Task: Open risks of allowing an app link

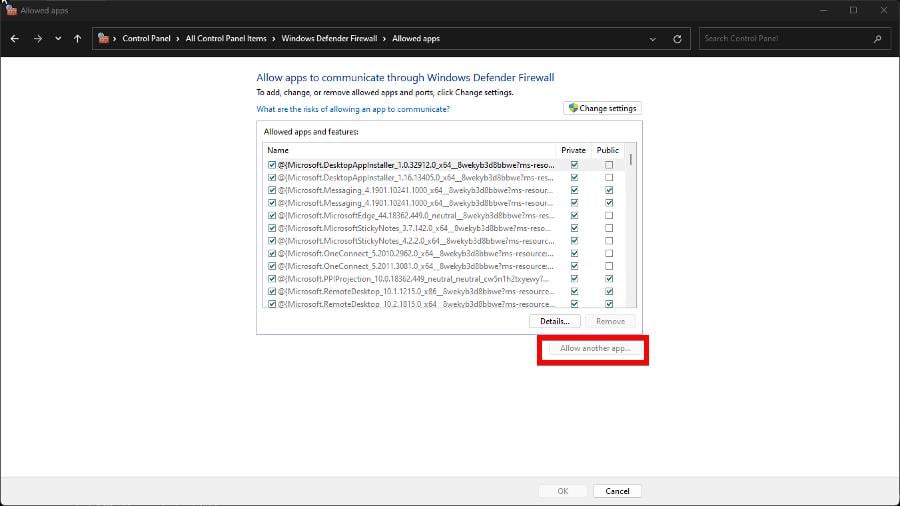Action: coord(353,109)
